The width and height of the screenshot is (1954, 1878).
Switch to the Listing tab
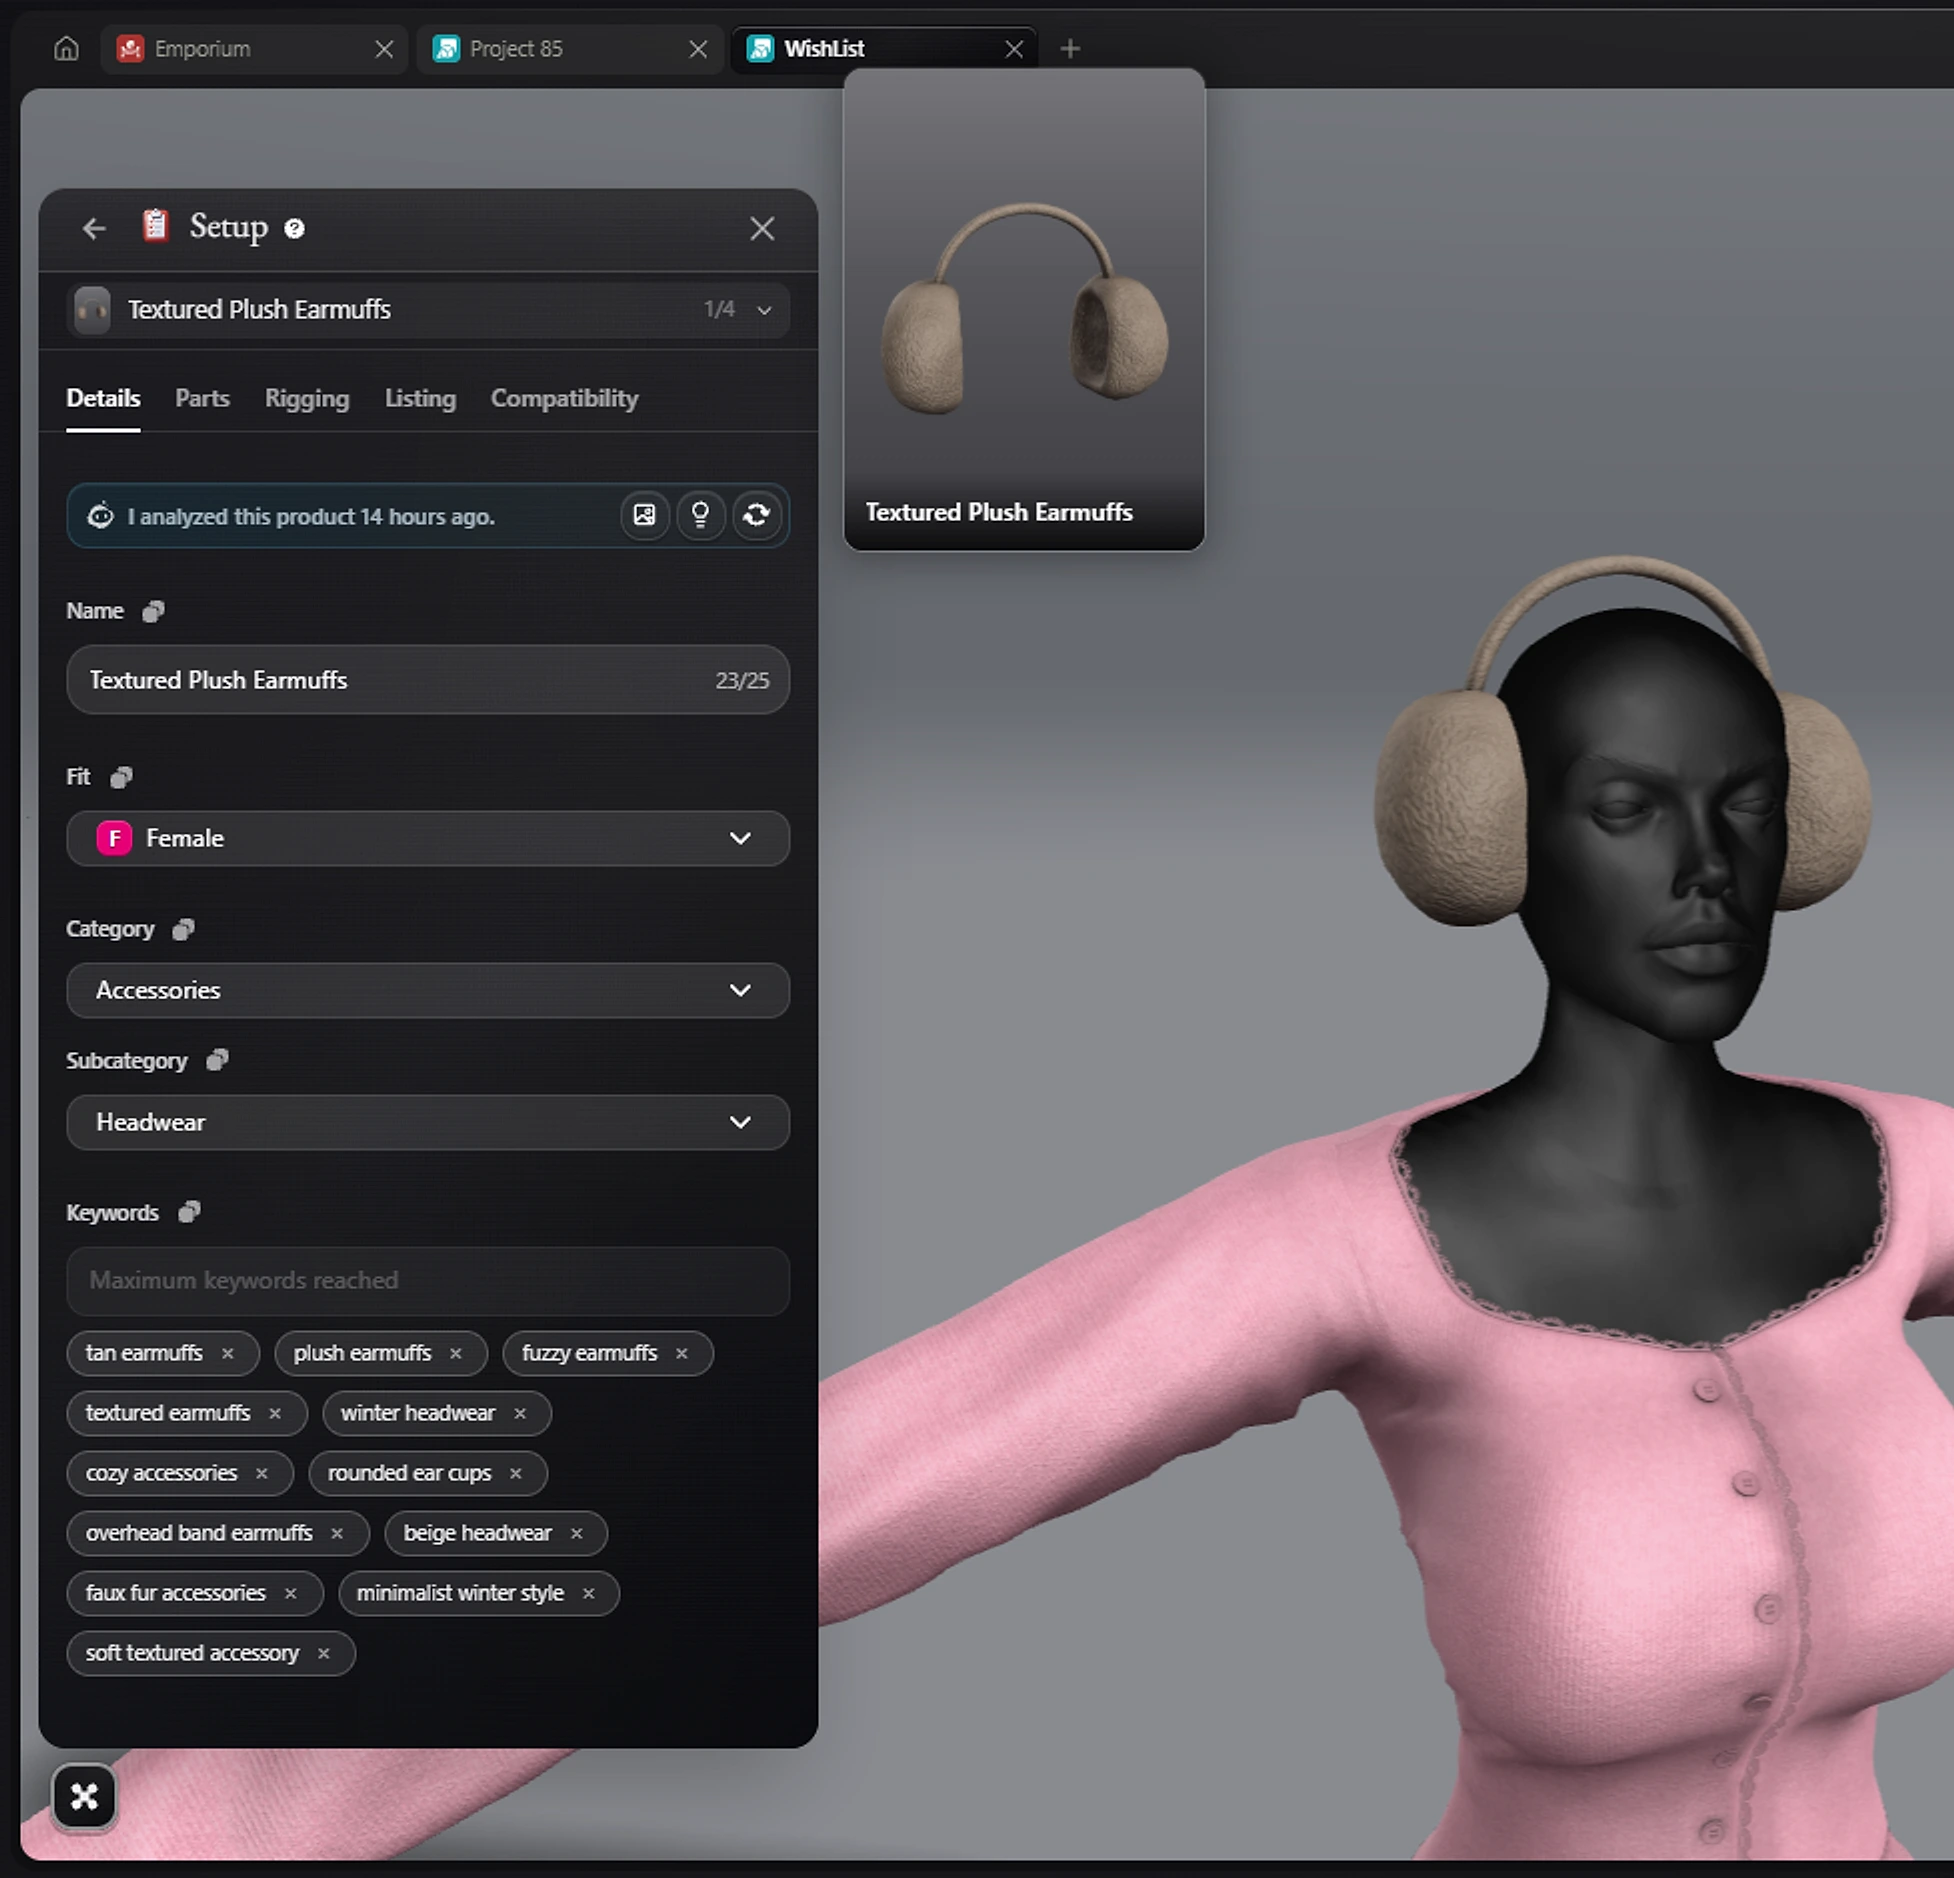pos(420,398)
